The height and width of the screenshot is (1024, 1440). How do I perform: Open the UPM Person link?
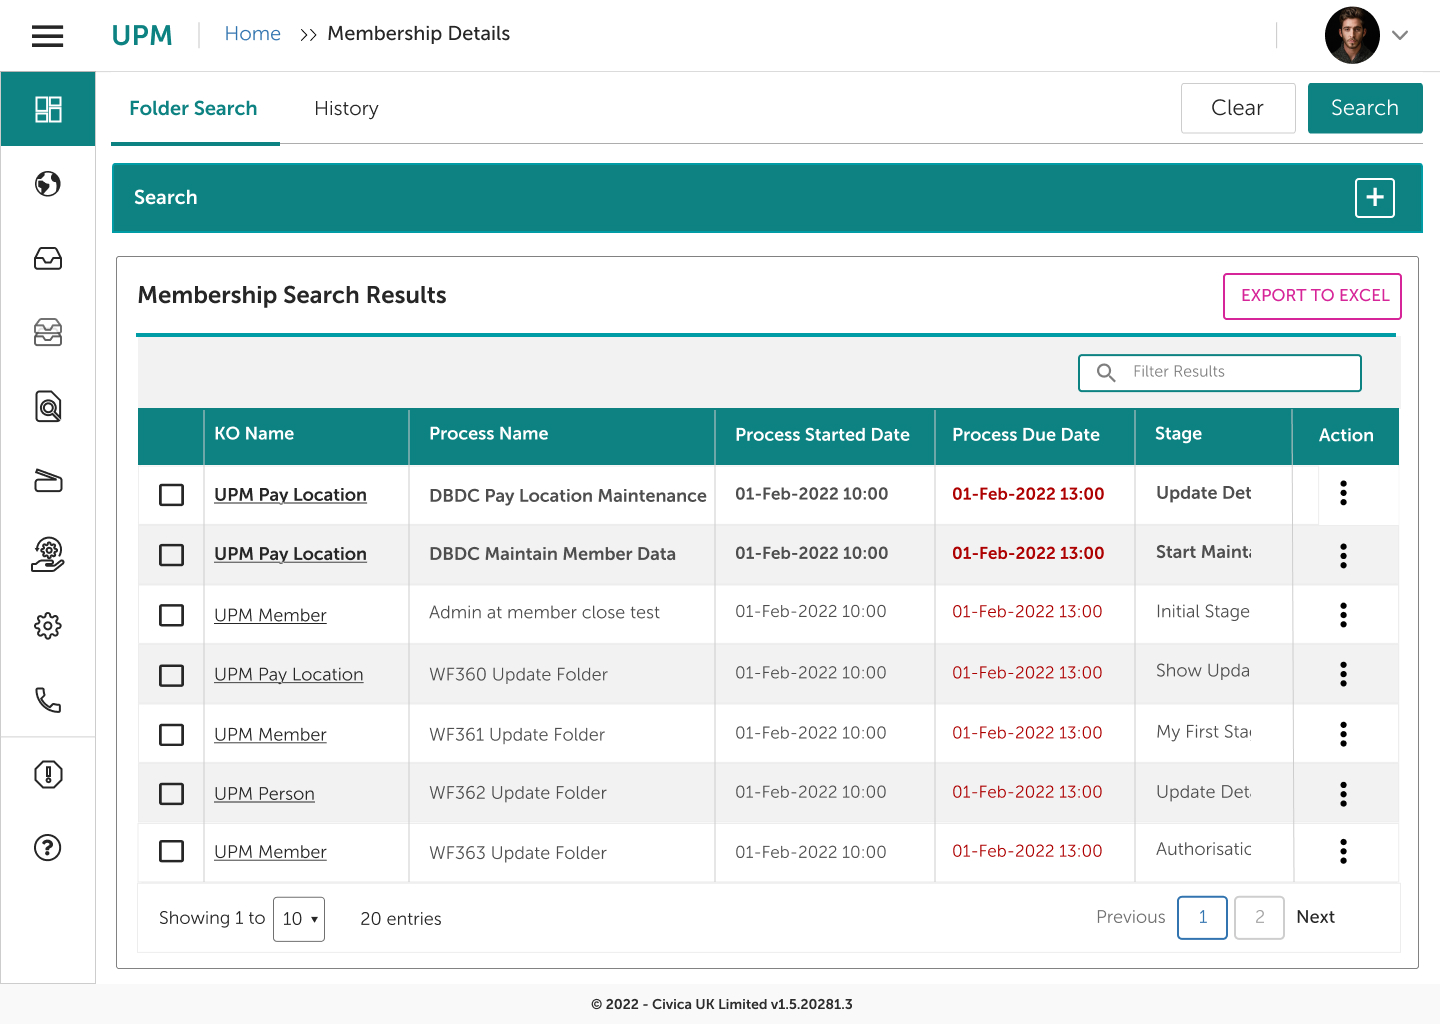[264, 794]
